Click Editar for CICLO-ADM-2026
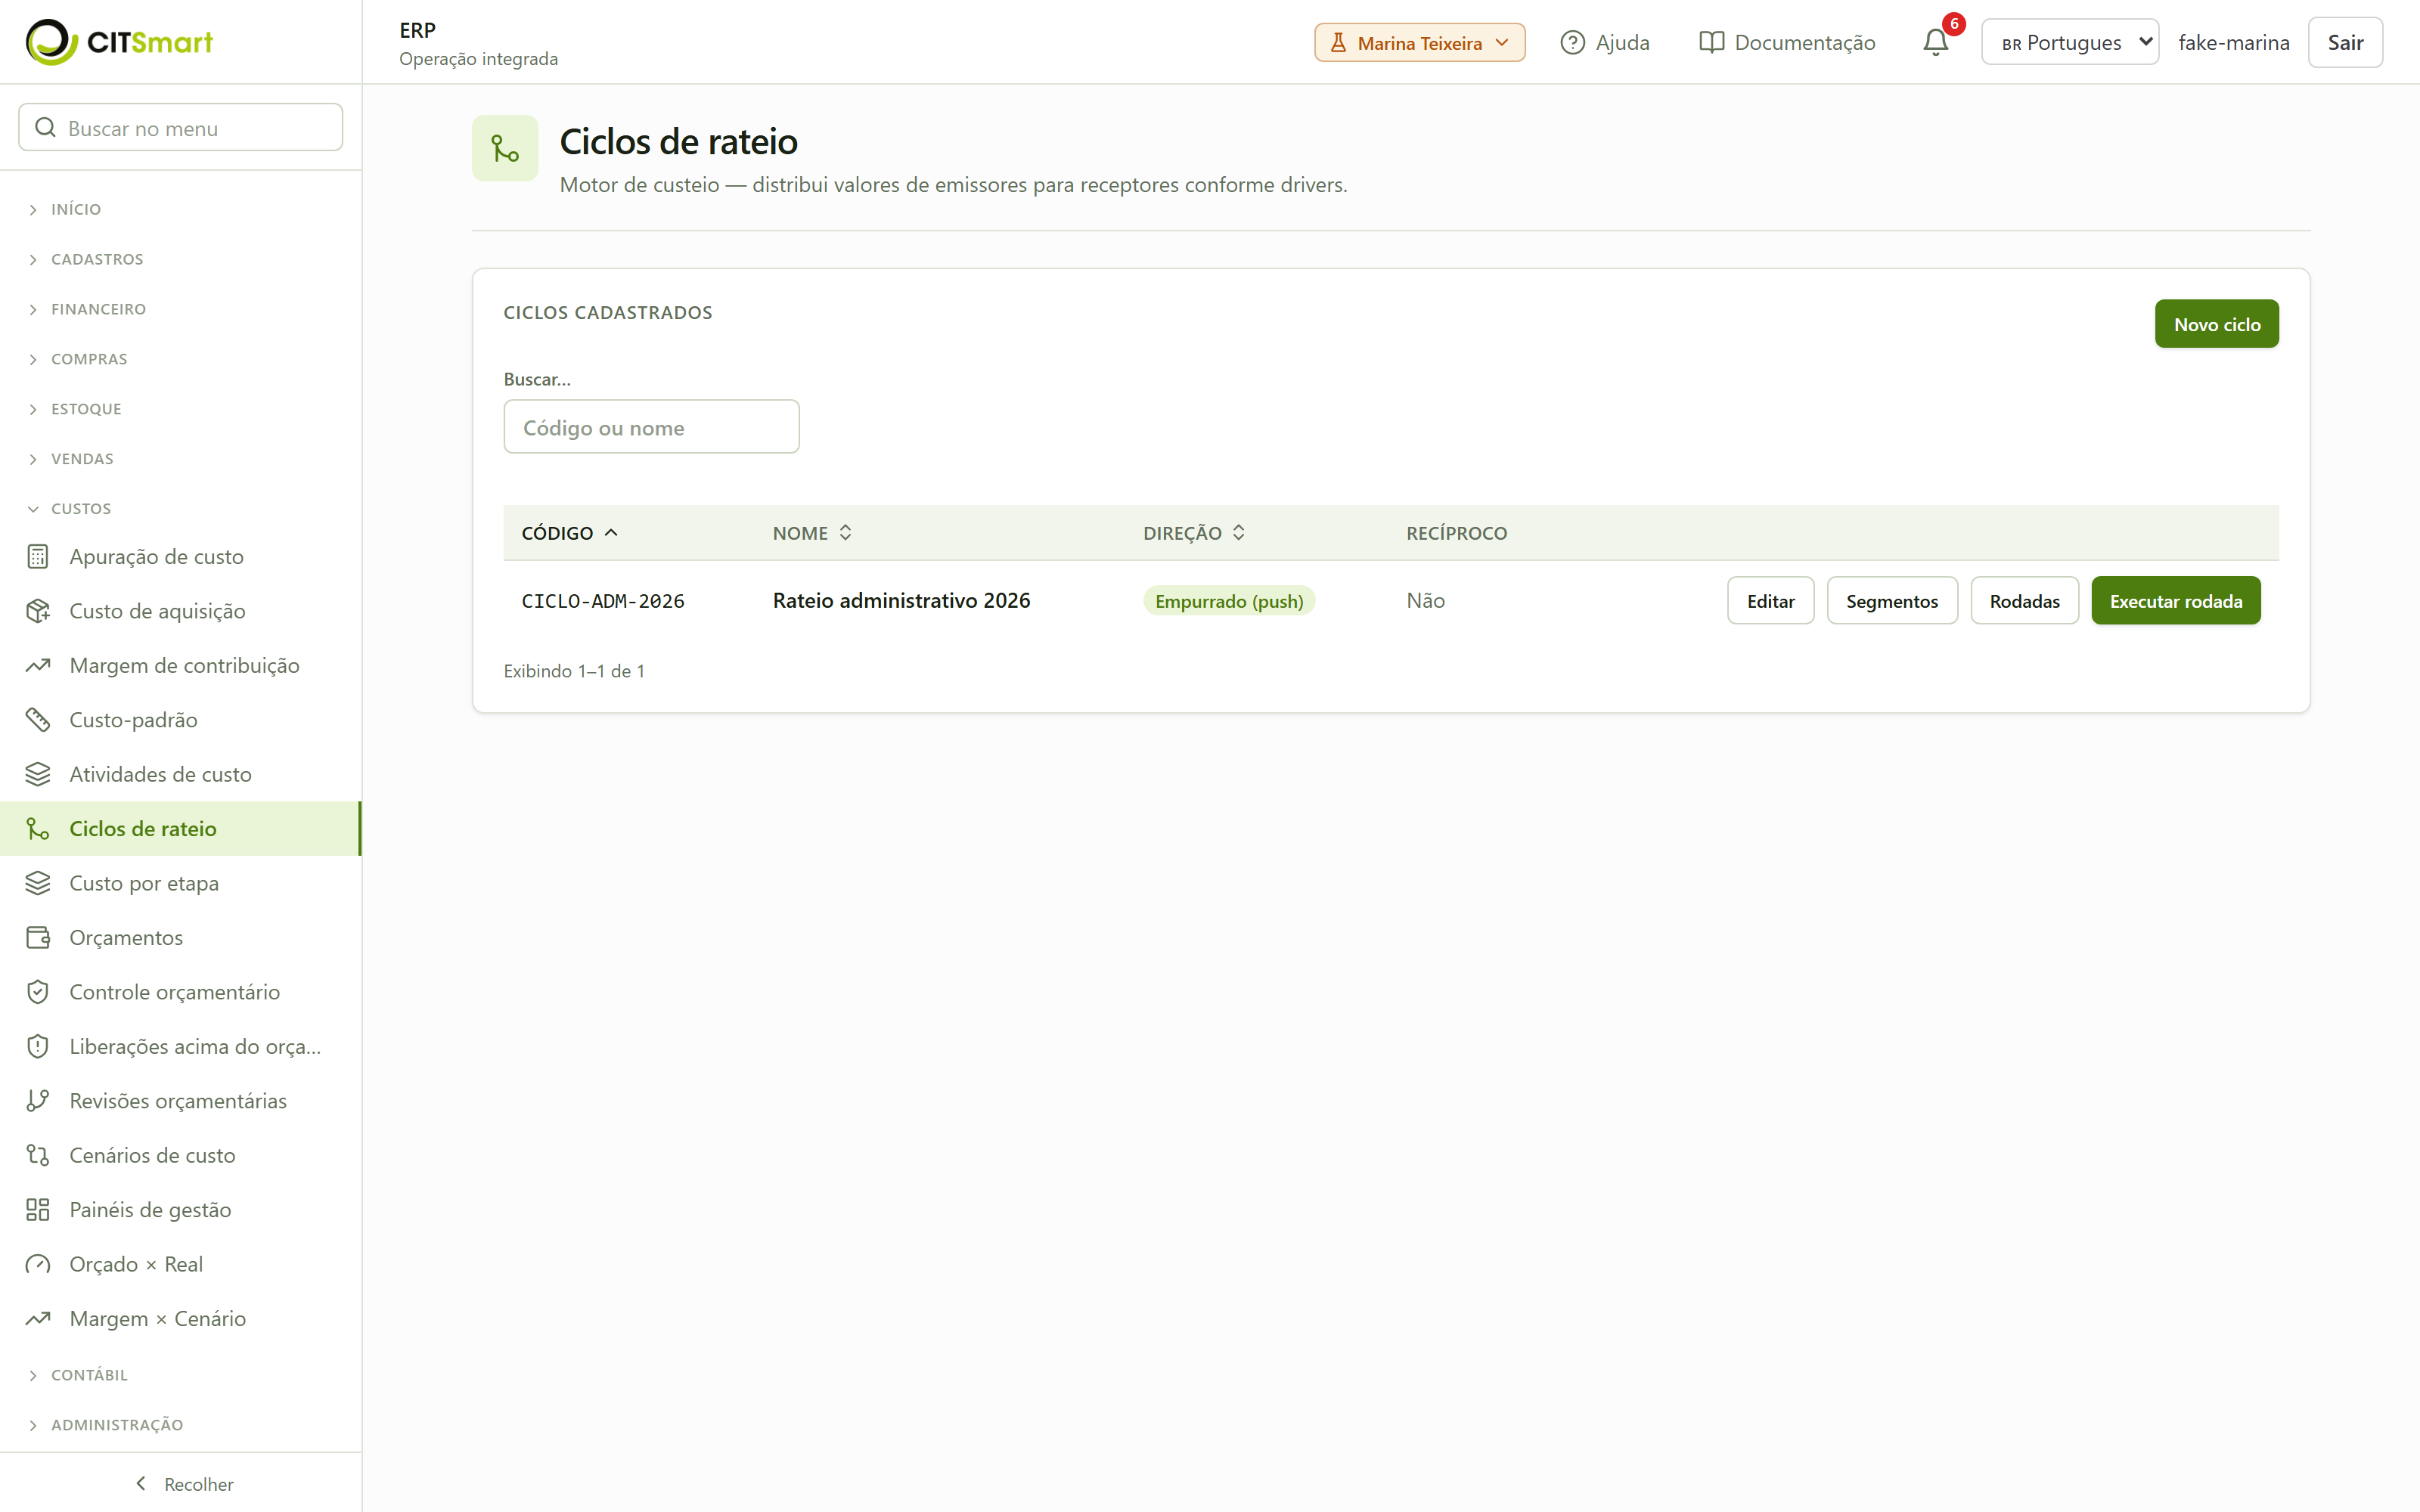The height and width of the screenshot is (1512, 2420). (x=1770, y=601)
